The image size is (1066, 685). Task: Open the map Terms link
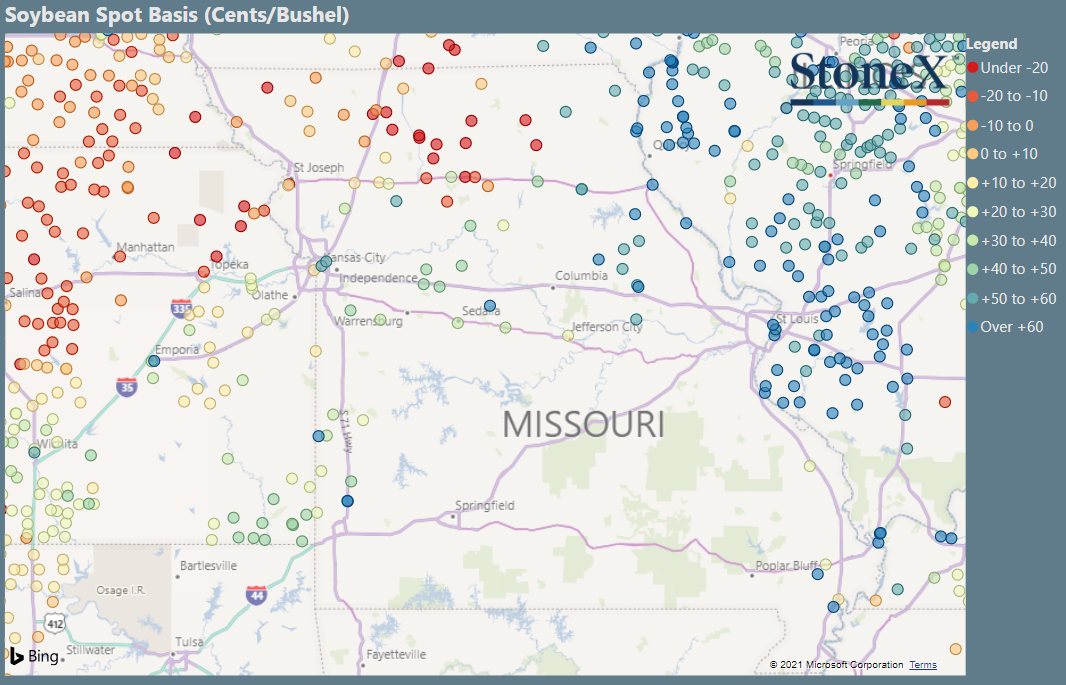pos(923,665)
